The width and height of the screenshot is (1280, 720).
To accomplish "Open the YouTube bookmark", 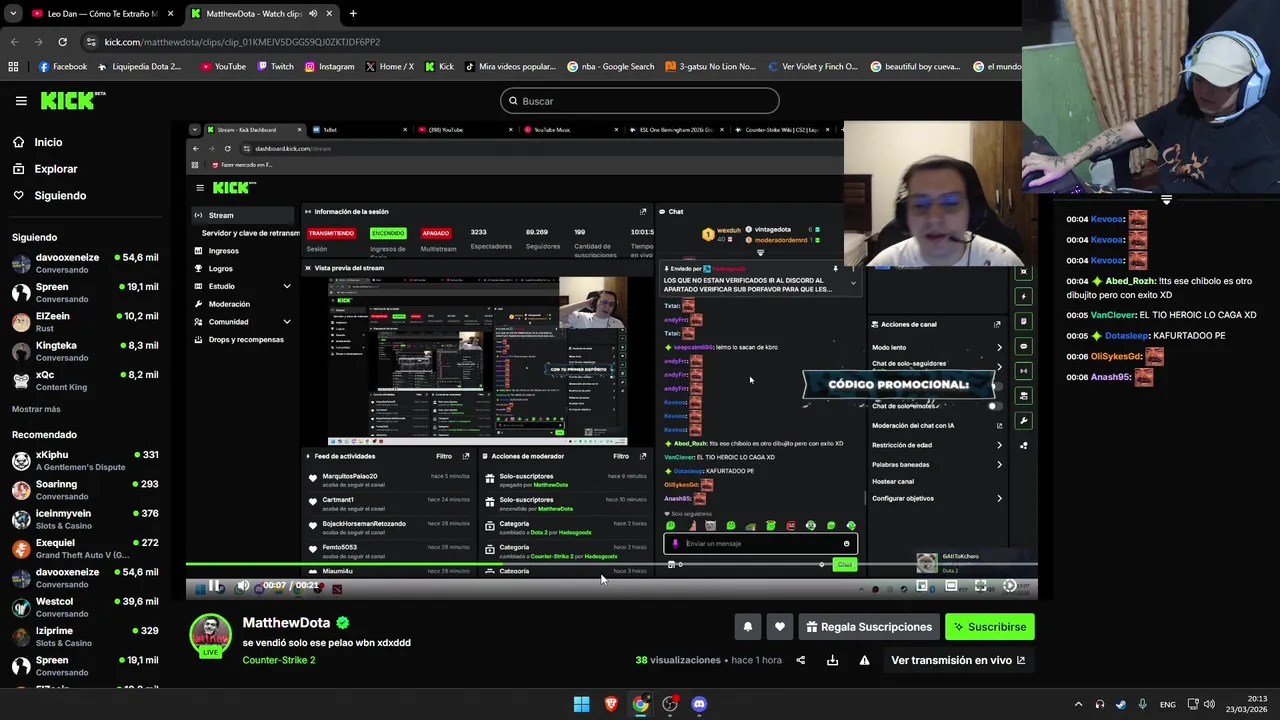I will click(223, 67).
